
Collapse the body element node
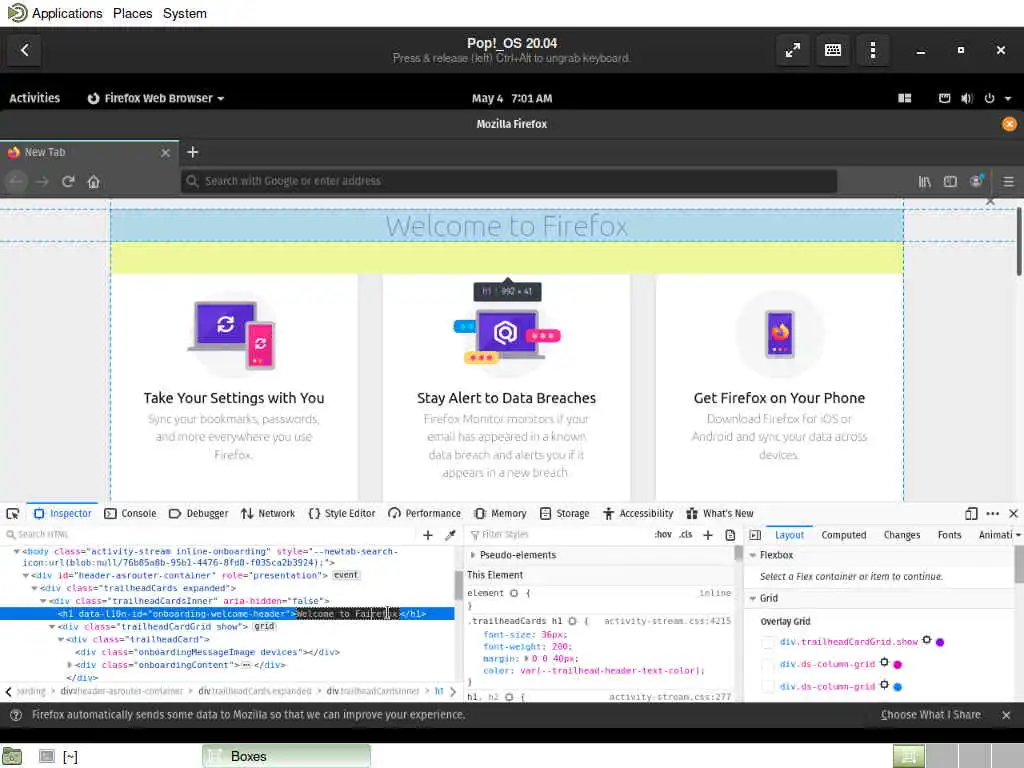16,551
